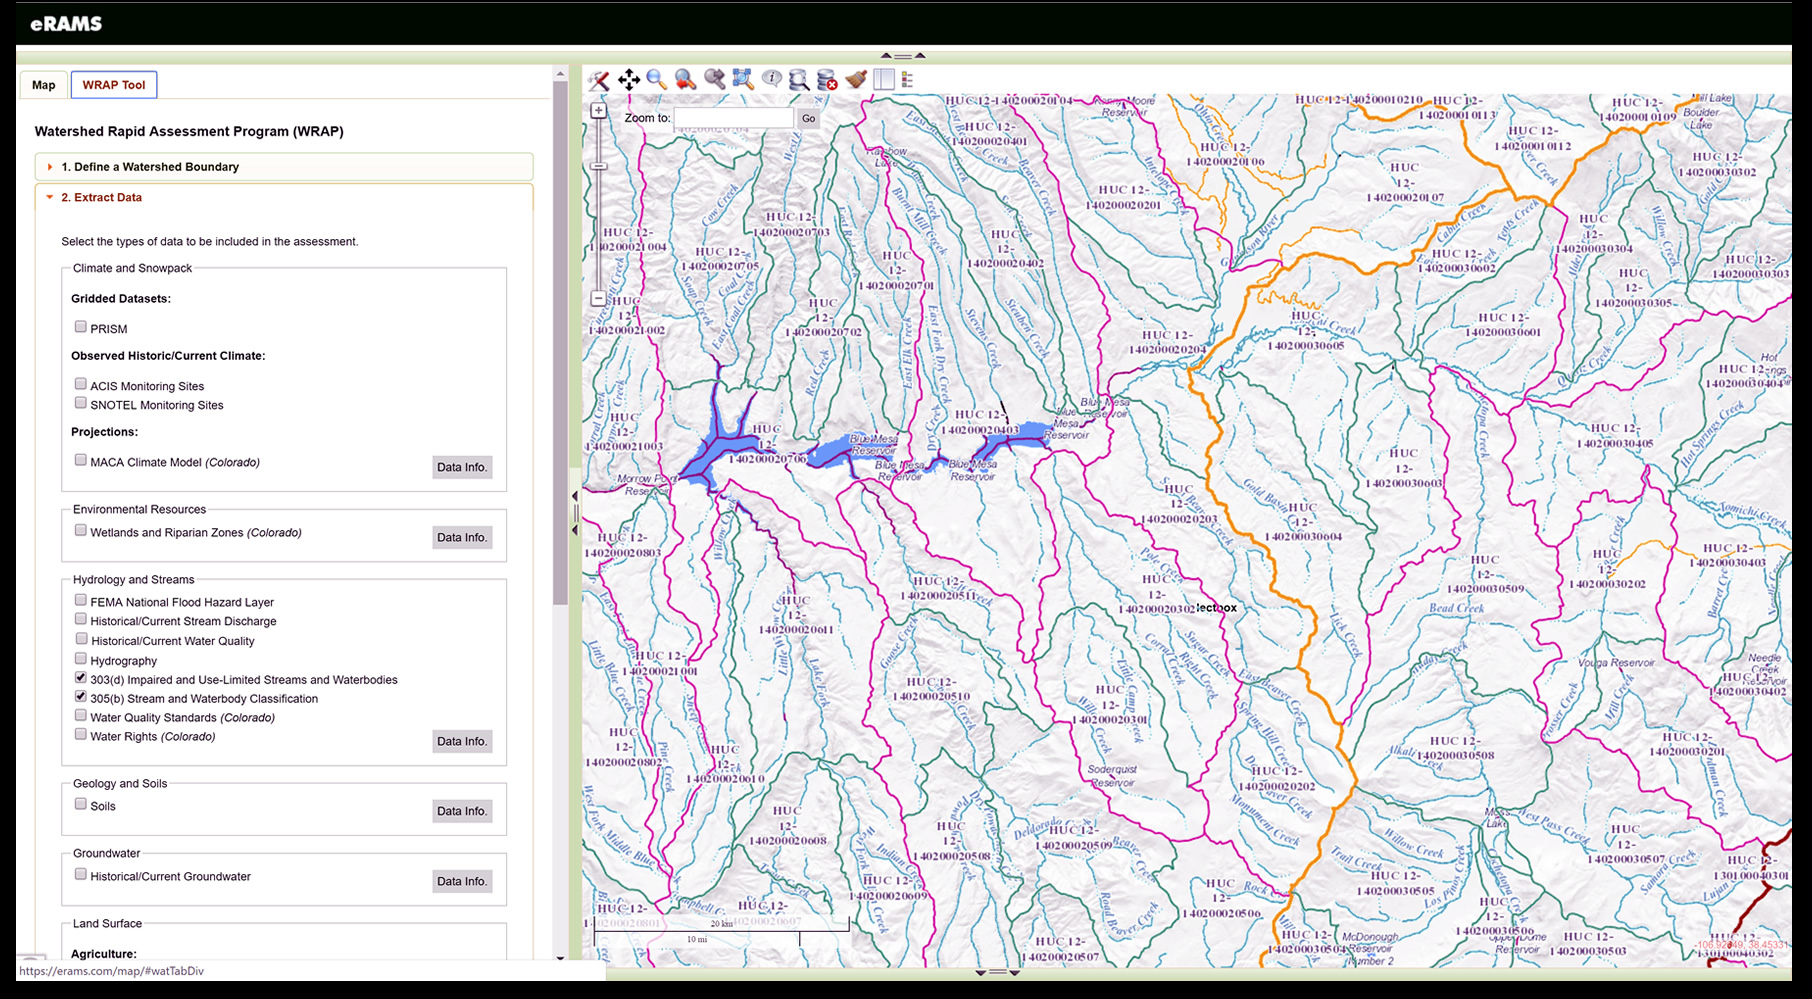This screenshot has width=1812, height=999.
Task: Click the left panel vertical scrollbar
Action: coord(560,343)
